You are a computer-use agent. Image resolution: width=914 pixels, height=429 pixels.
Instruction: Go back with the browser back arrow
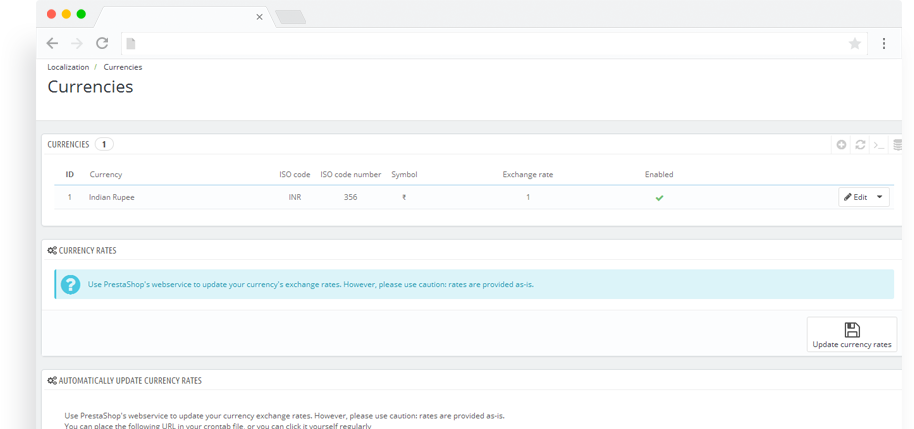click(52, 43)
